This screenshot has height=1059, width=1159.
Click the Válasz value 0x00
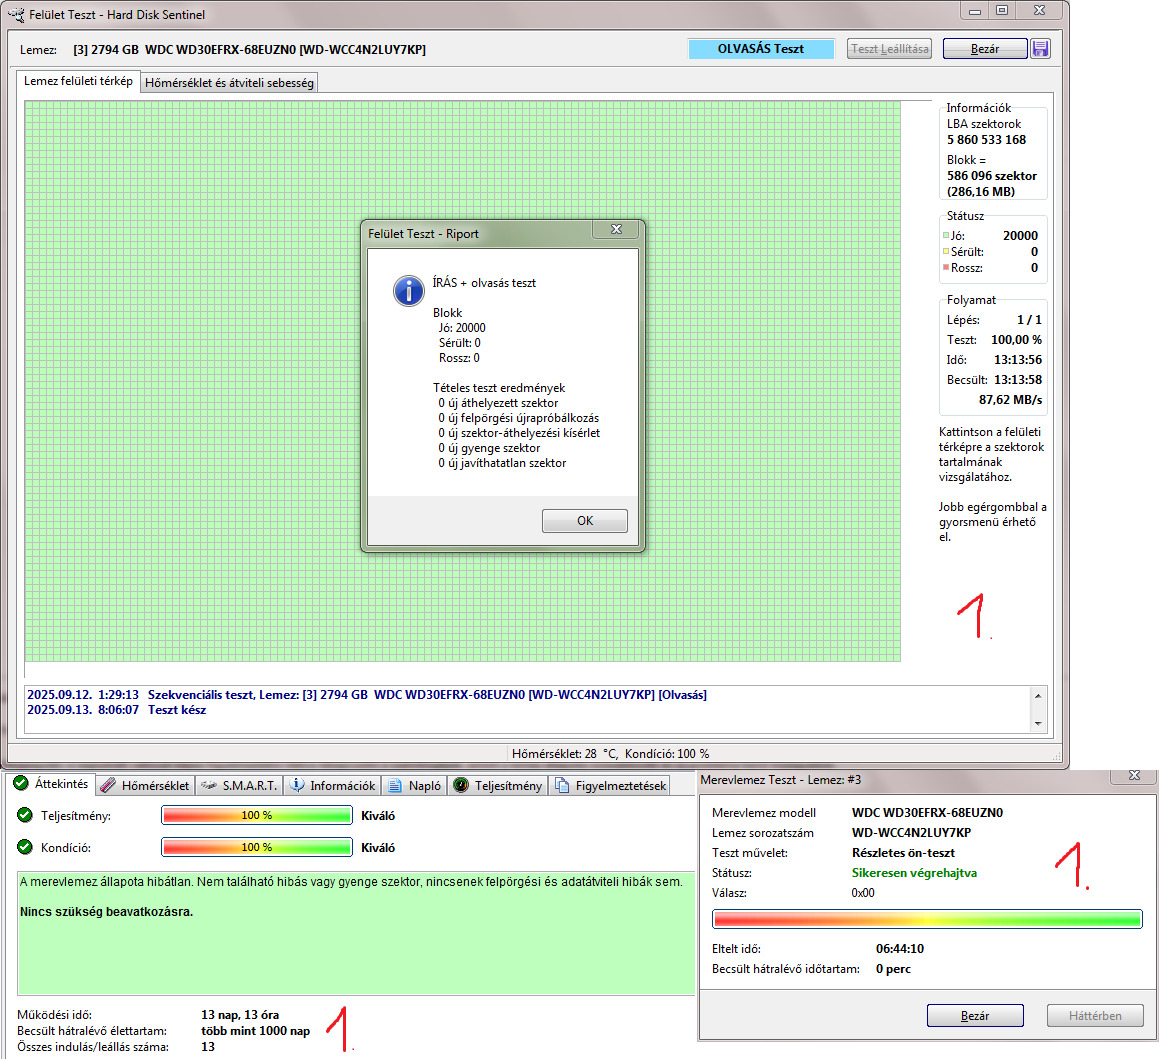(863, 893)
